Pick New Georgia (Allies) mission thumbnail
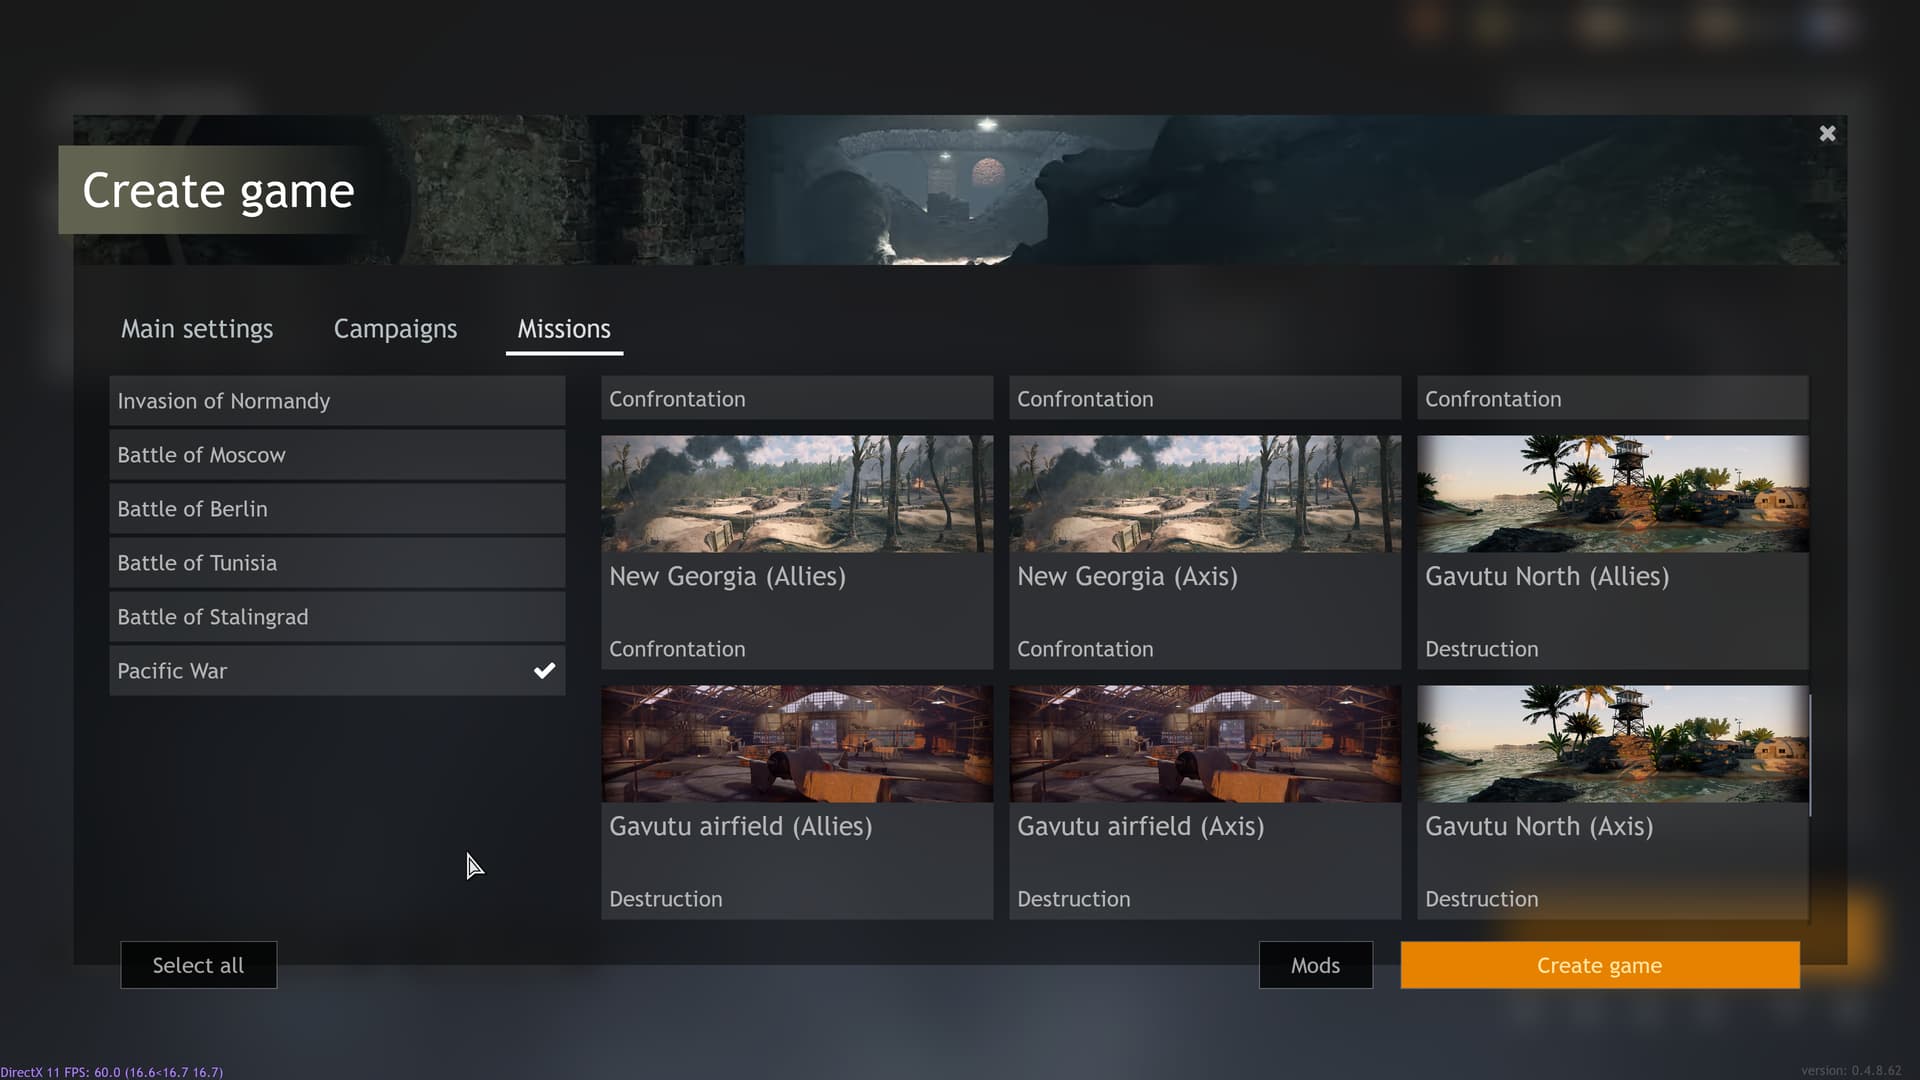The width and height of the screenshot is (1920, 1080). point(797,494)
